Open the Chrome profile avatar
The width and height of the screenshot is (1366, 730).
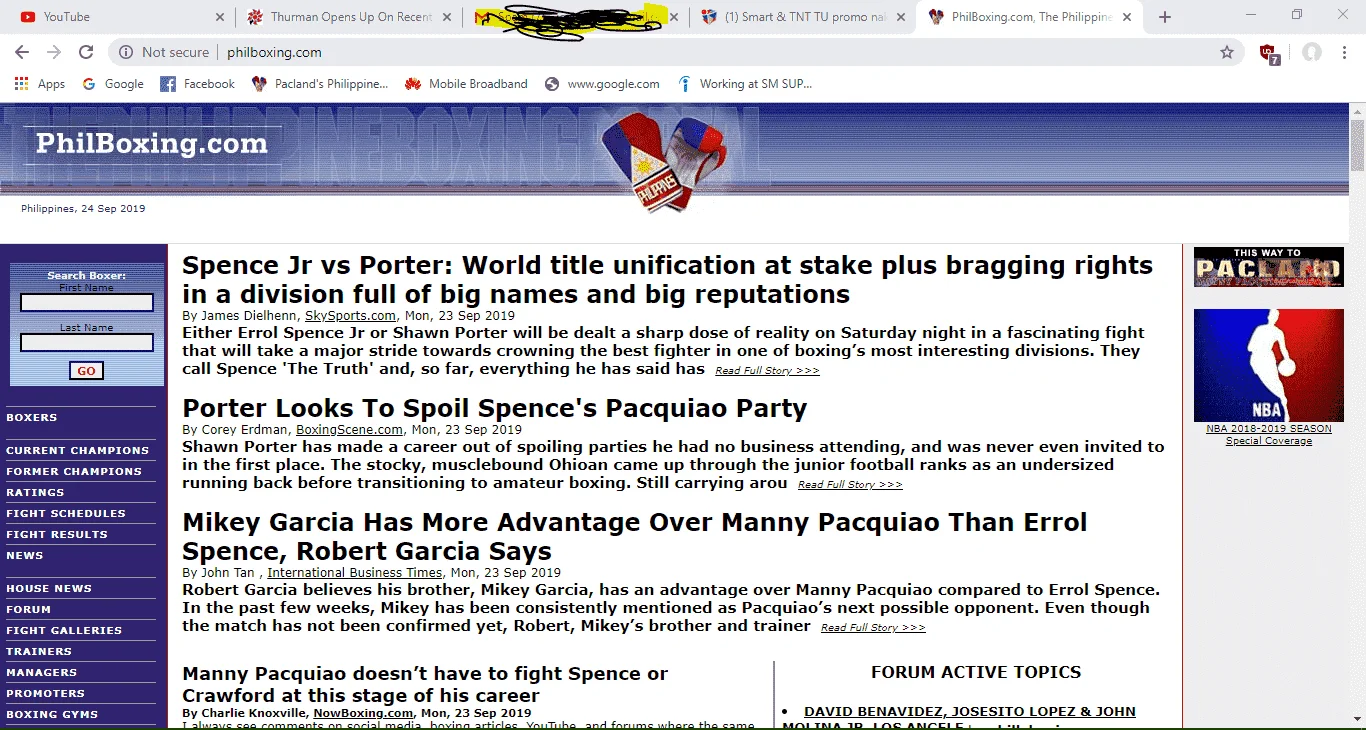(x=1312, y=52)
